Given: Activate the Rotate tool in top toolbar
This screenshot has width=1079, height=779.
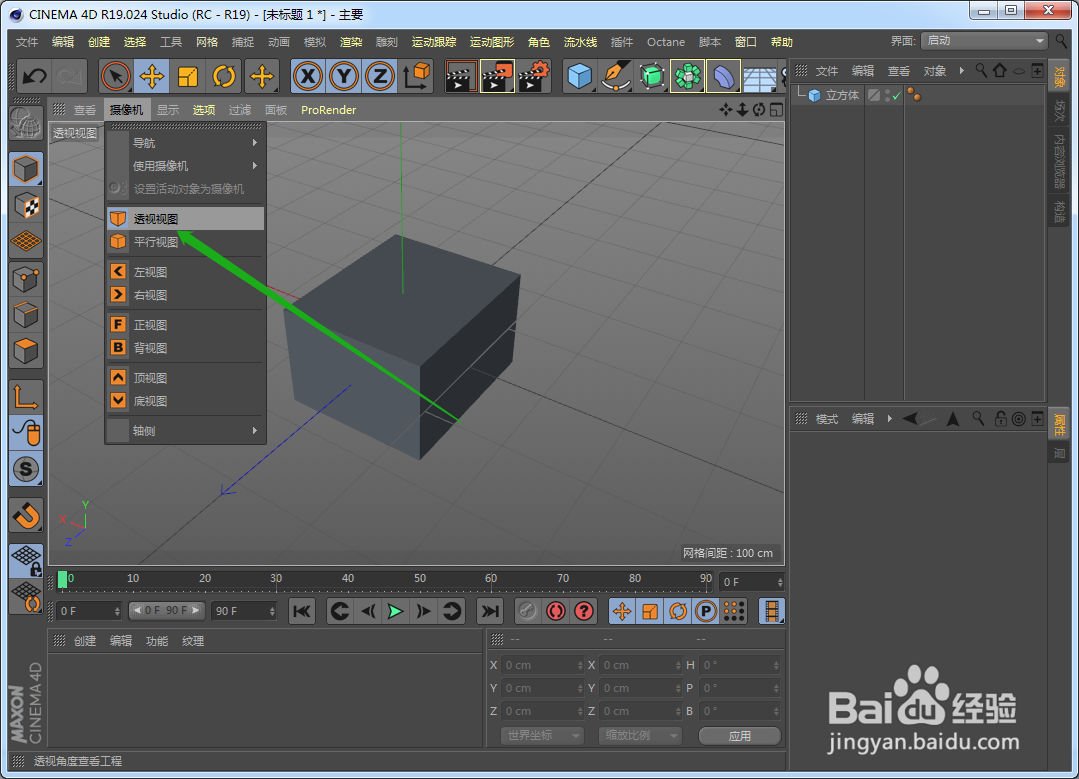Looking at the screenshot, I should click(x=224, y=76).
